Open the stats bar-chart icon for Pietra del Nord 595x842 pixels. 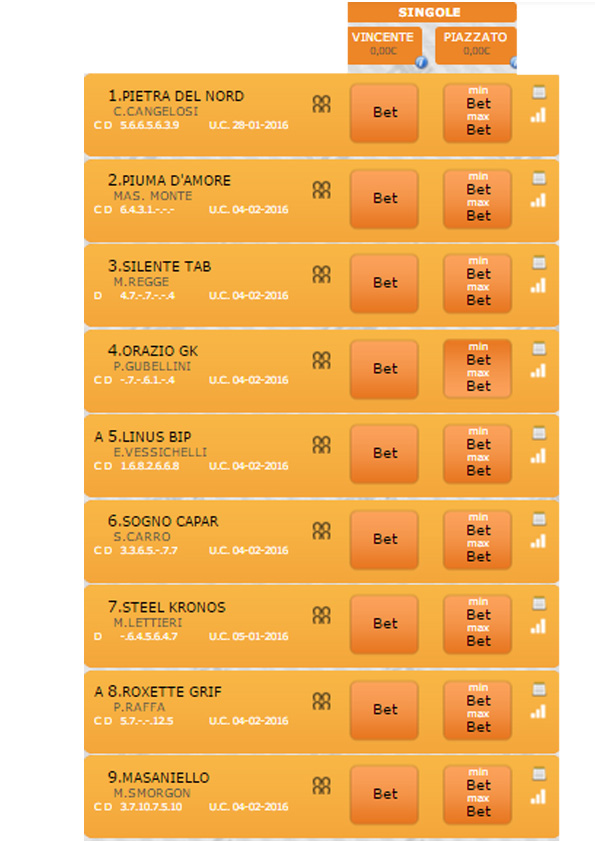[x=538, y=115]
